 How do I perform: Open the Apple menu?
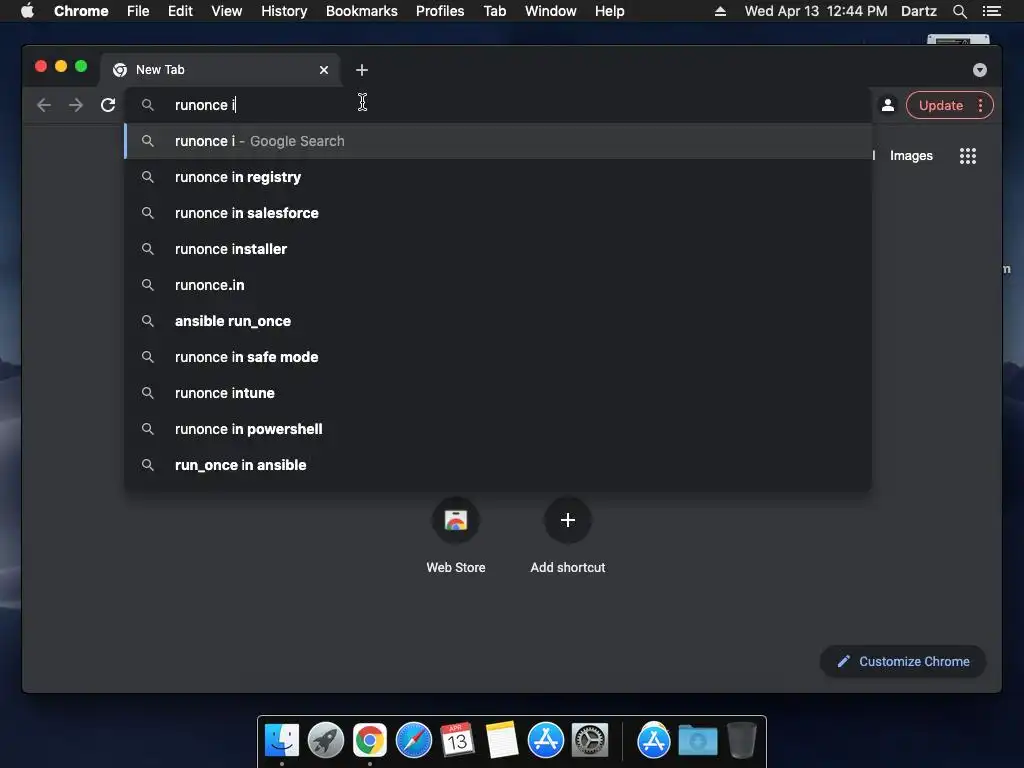(27, 11)
